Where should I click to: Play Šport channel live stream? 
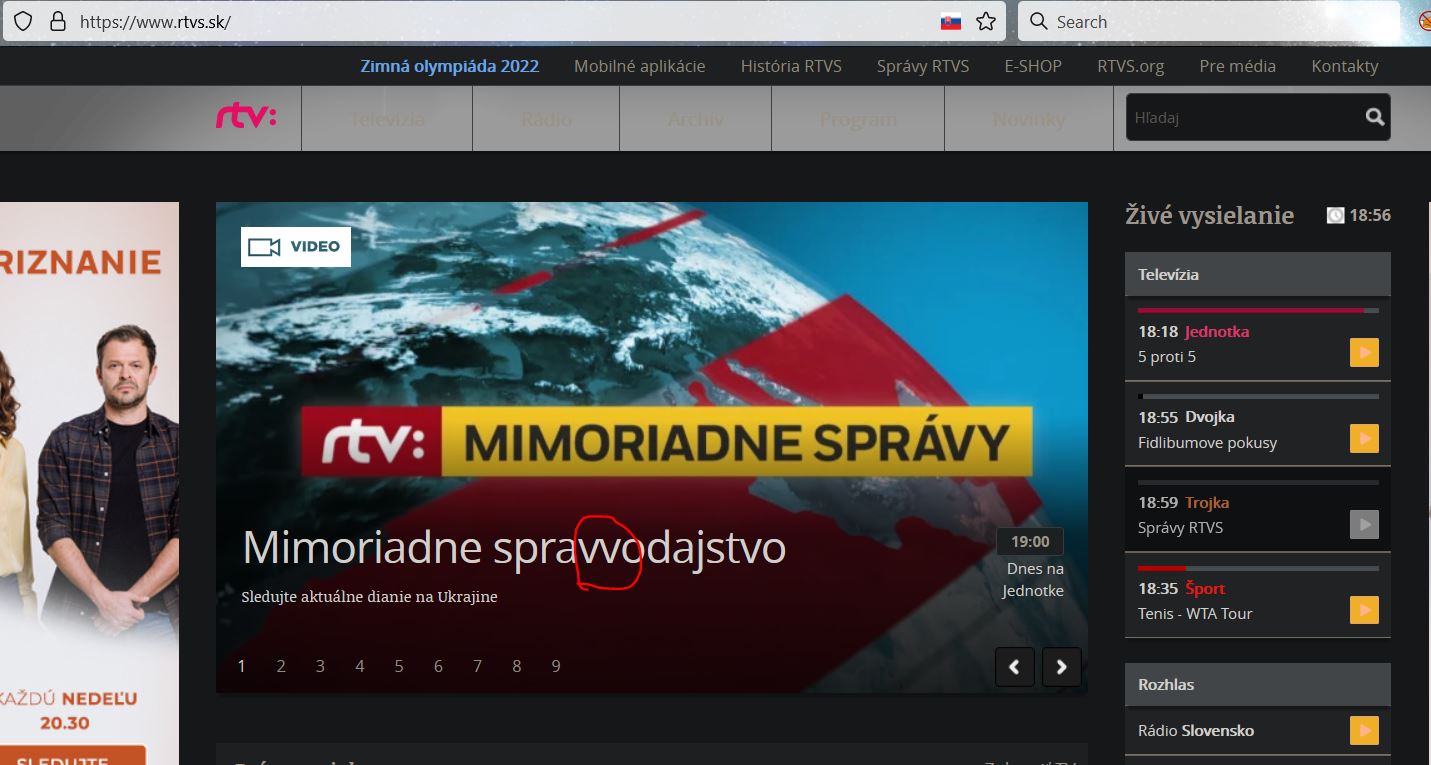(x=1364, y=610)
